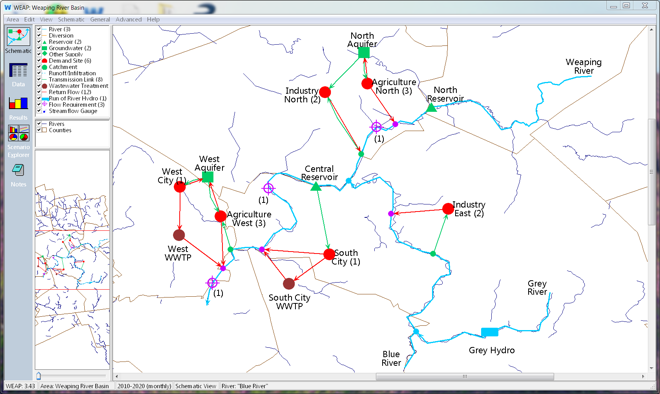
Task: Select the North Aquifer groundwater node
Action: [364, 53]
